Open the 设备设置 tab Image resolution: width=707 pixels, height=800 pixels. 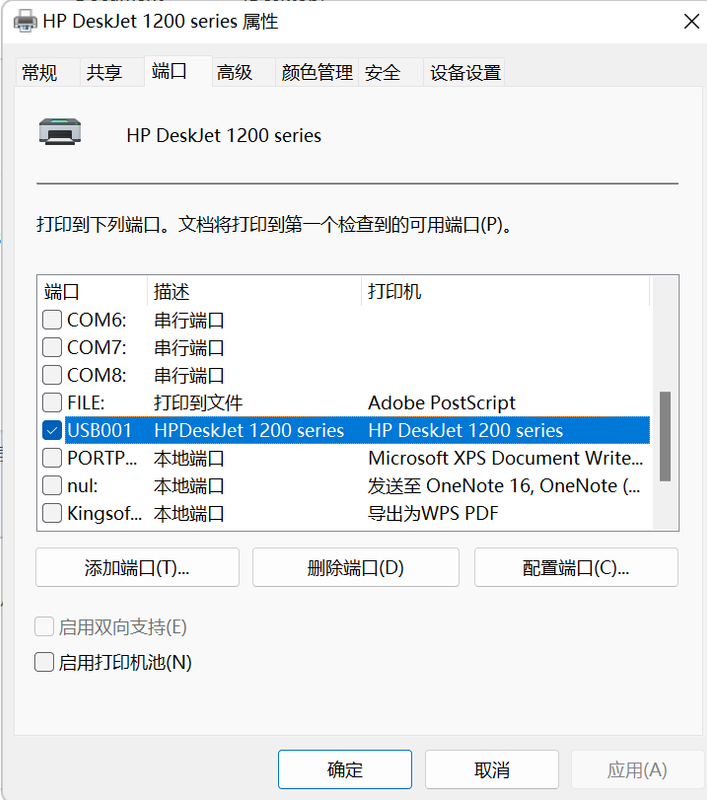[465, 72]
